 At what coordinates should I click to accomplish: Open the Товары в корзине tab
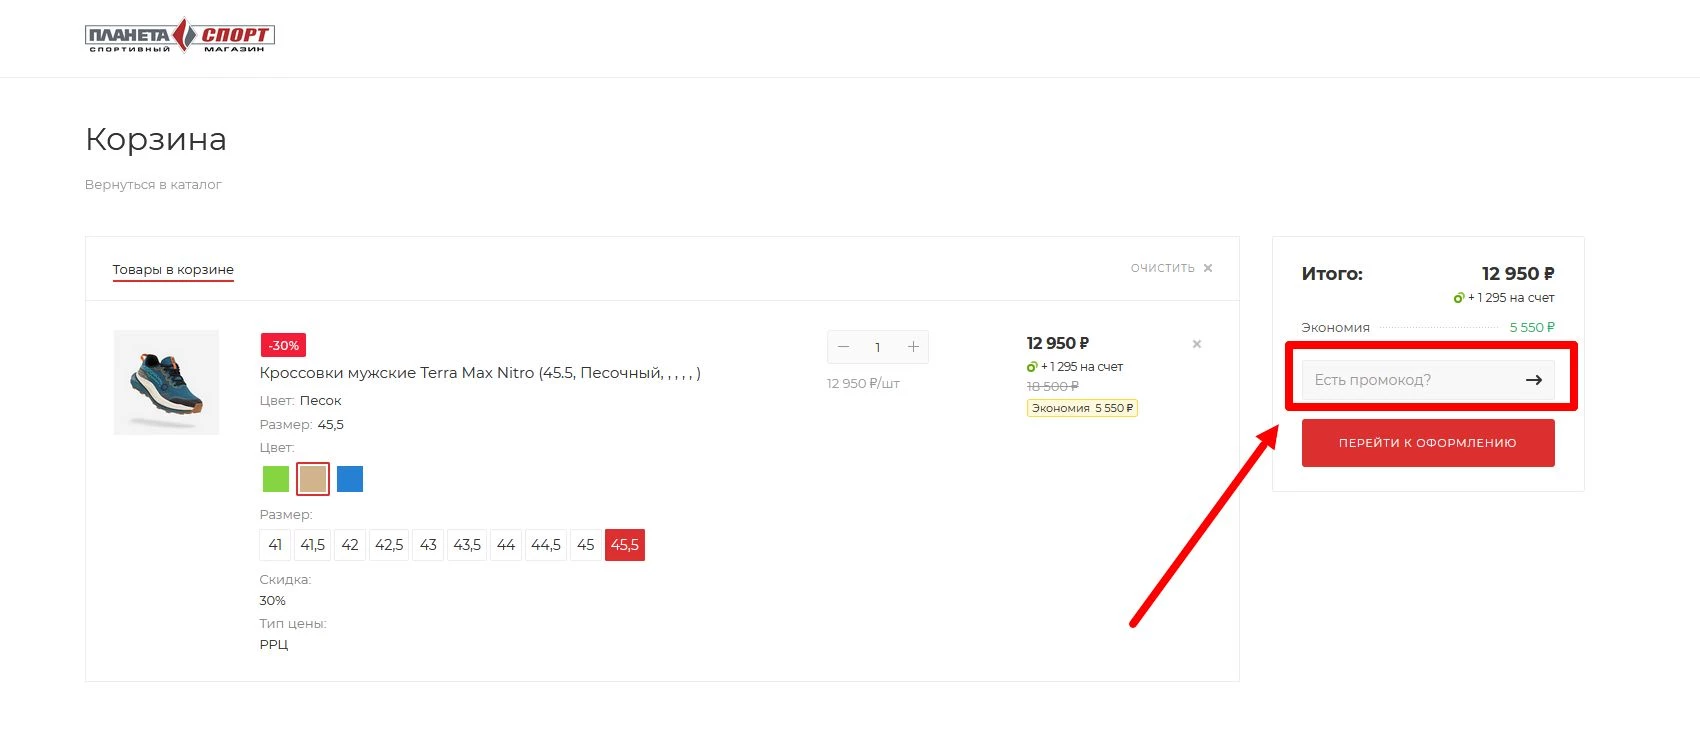coord(173,270)
